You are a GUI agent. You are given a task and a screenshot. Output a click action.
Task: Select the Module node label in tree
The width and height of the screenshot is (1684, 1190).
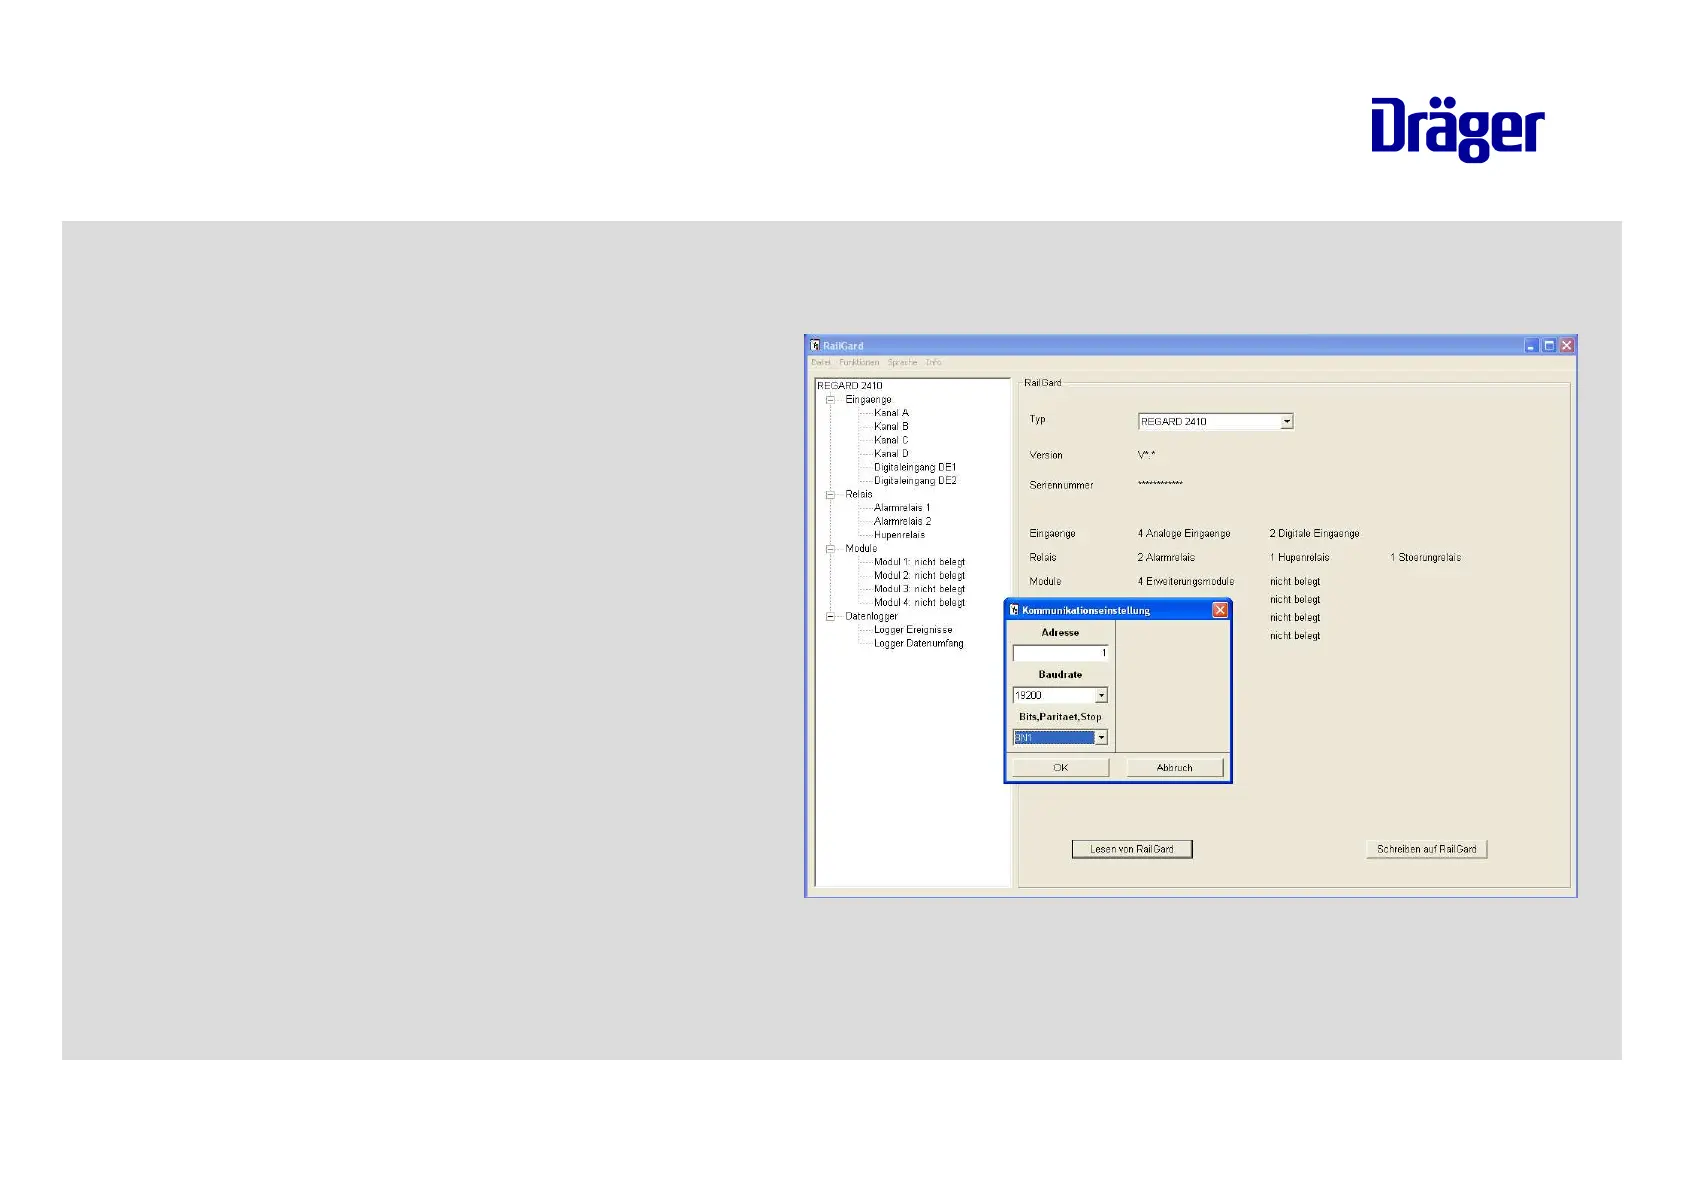pos(861,549)
